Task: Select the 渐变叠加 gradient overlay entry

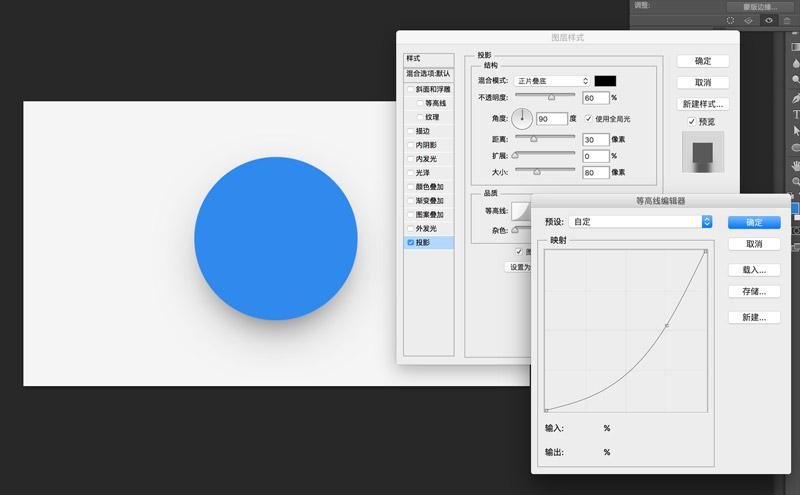Action: point(429,201)
